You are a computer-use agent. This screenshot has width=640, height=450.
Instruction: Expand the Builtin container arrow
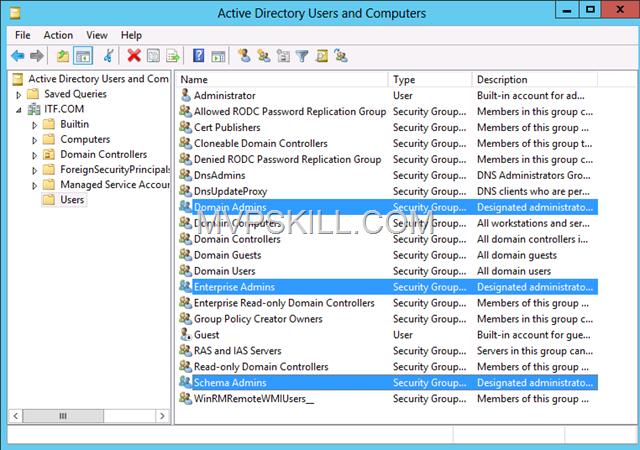point(34,124)
